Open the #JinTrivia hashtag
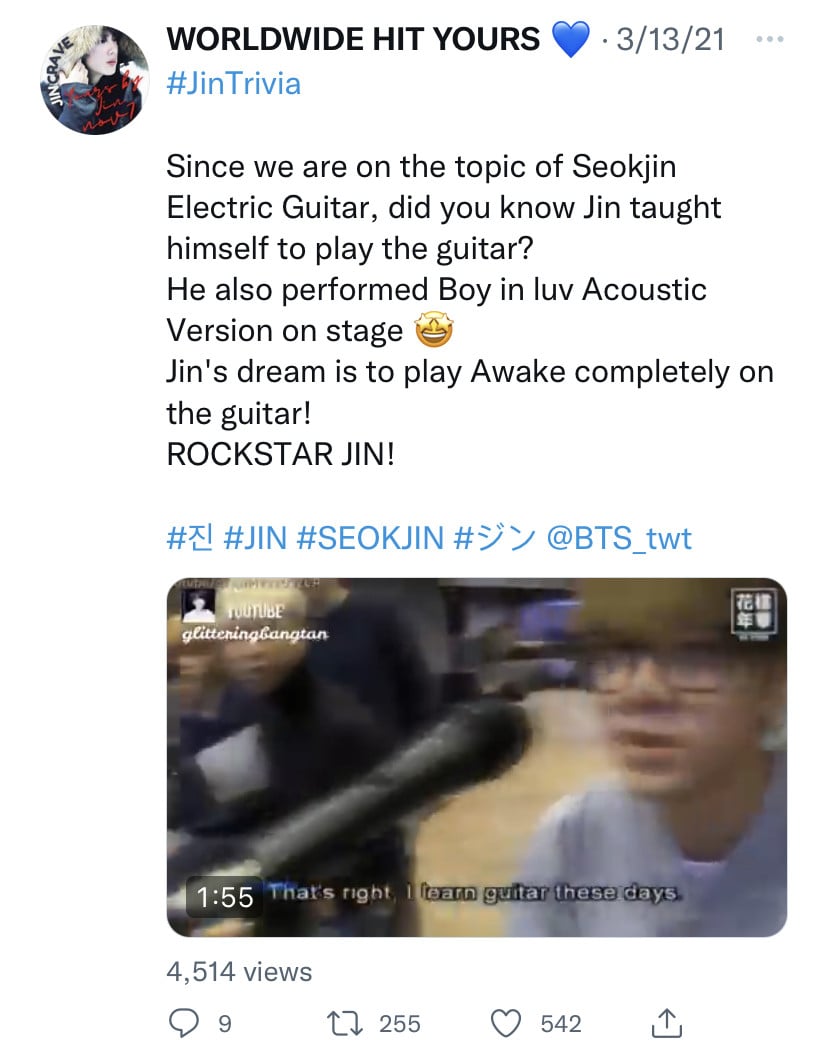 click(233, 84)
